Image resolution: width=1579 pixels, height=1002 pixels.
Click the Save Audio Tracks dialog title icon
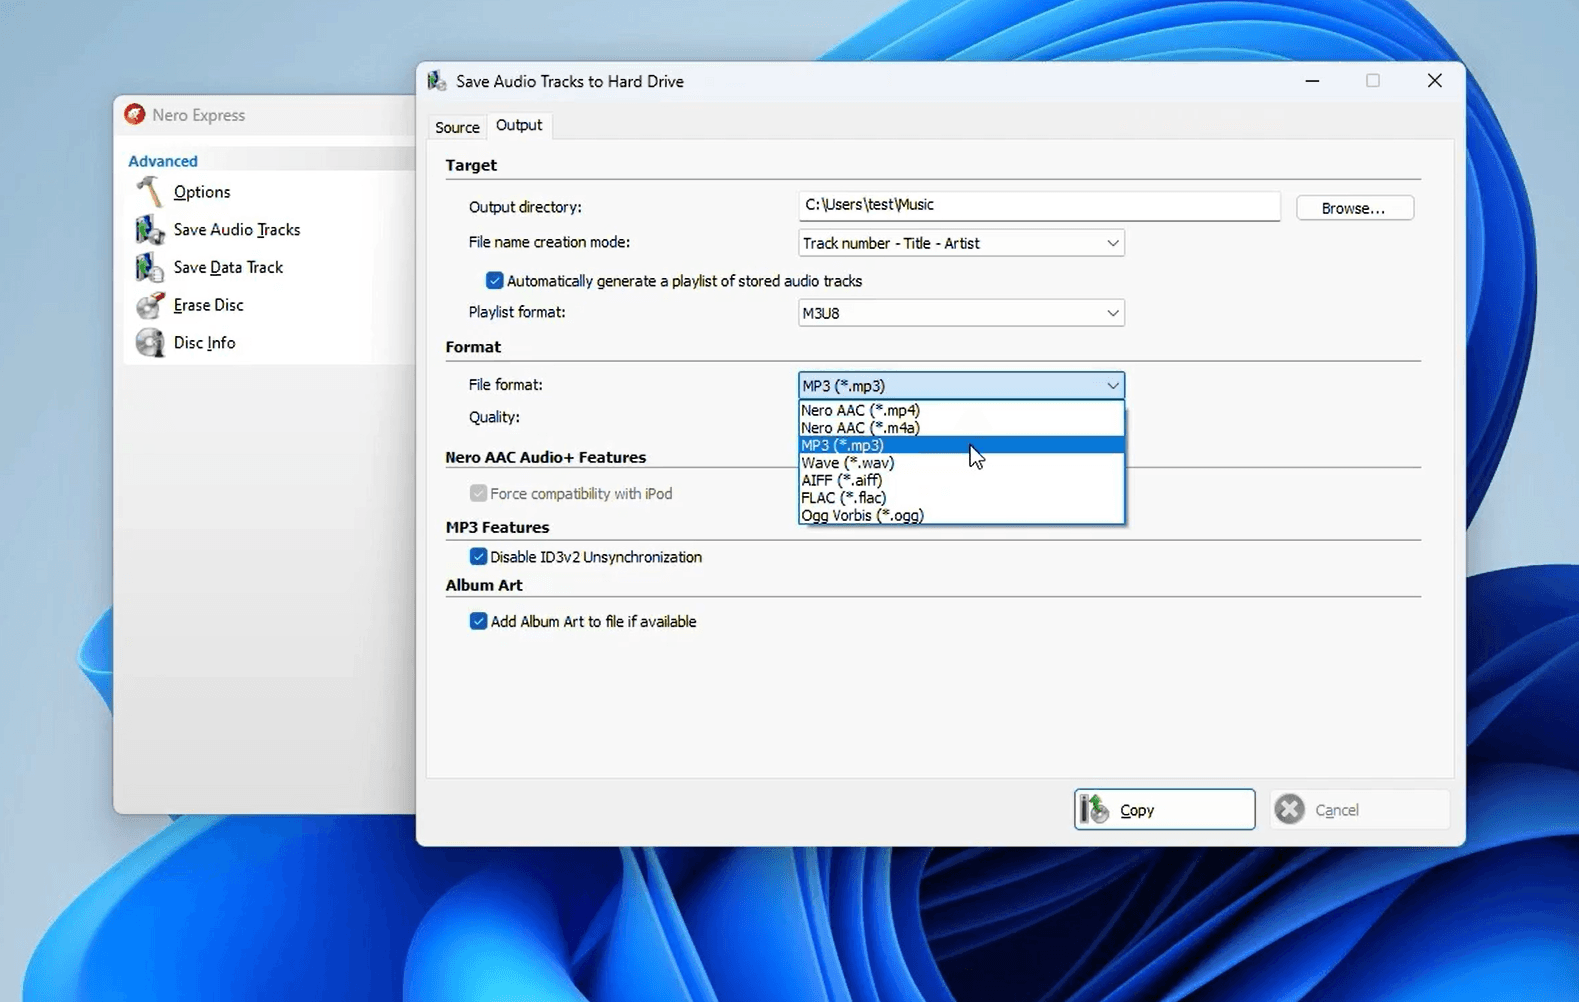point(437,81)
